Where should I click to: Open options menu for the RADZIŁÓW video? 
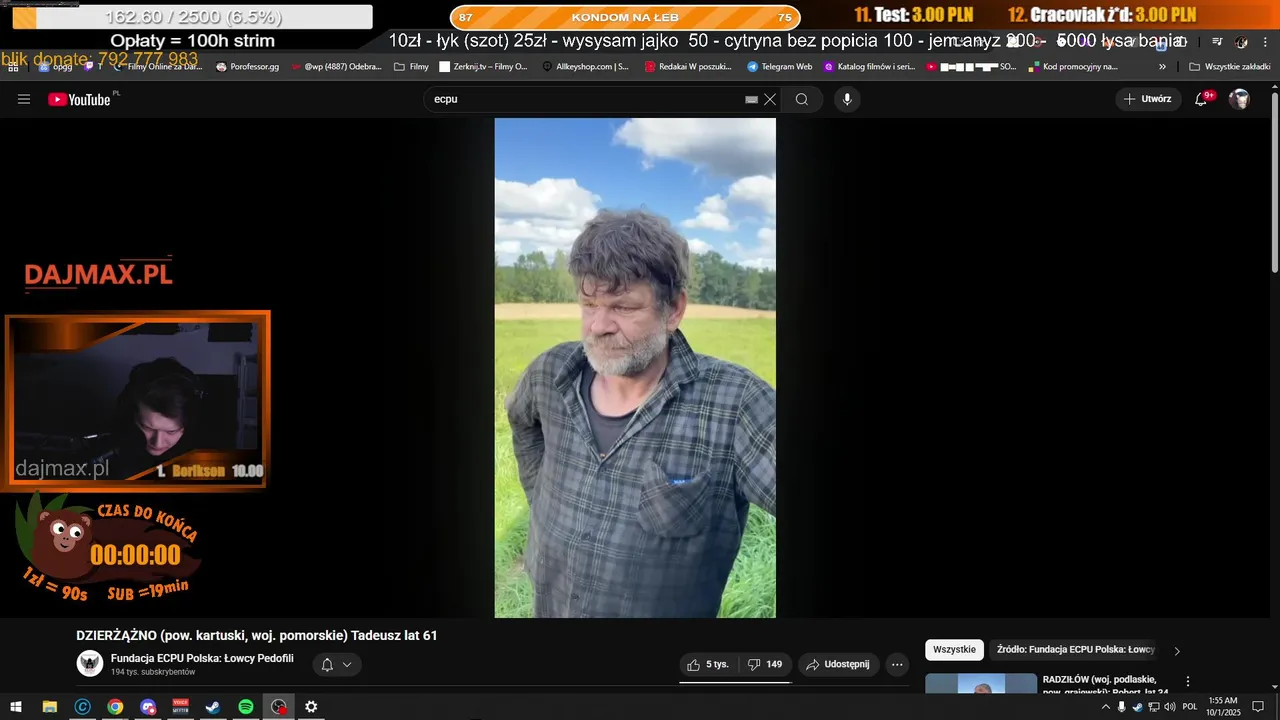[1188, 681]
